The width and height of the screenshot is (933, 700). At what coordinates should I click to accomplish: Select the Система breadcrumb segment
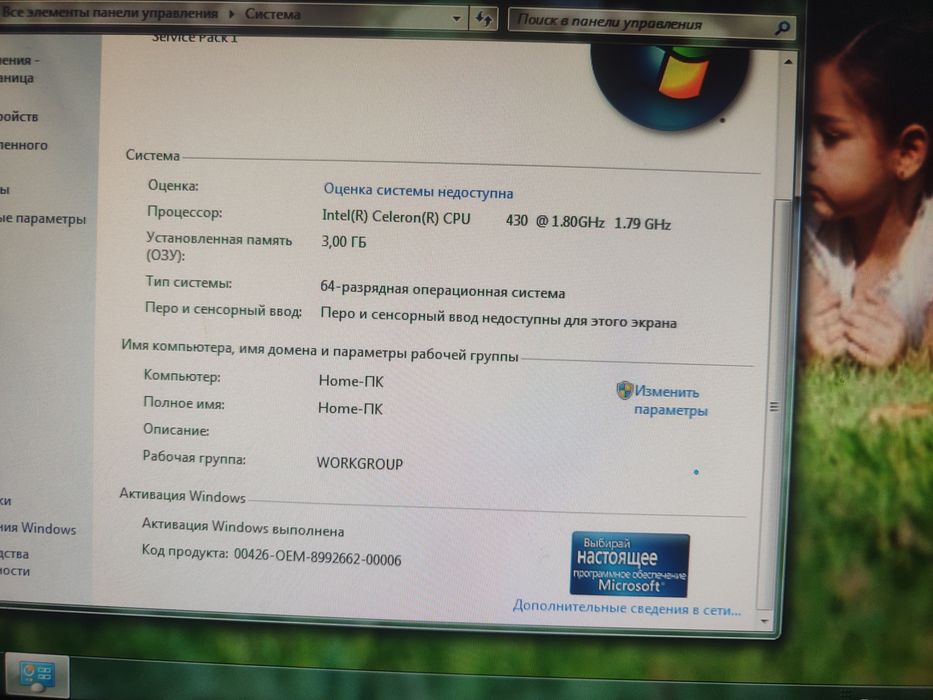(x=273, y=14)
